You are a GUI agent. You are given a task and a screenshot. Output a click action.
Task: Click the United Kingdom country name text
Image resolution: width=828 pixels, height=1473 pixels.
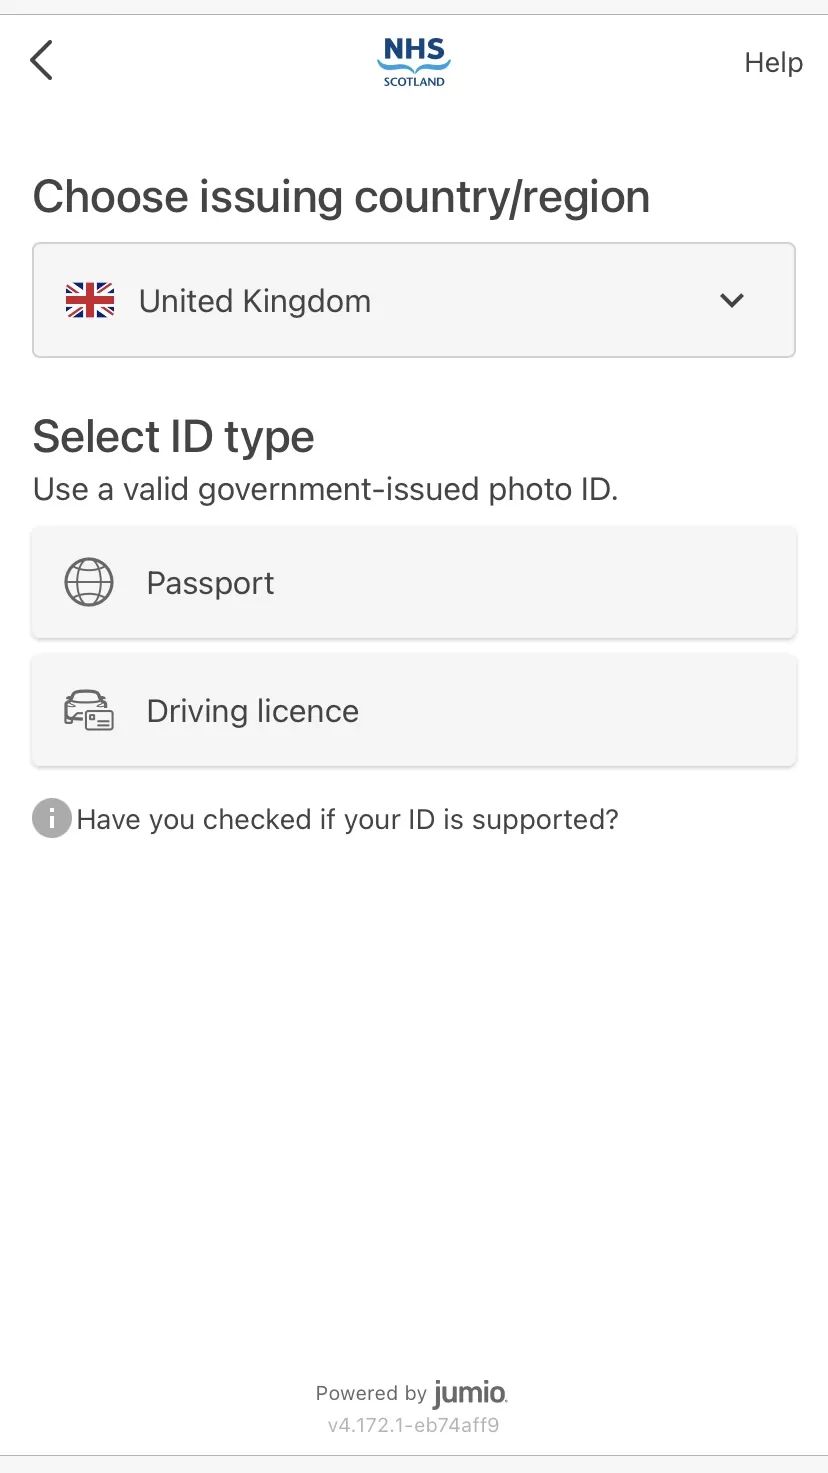click(x=254, y=301)
